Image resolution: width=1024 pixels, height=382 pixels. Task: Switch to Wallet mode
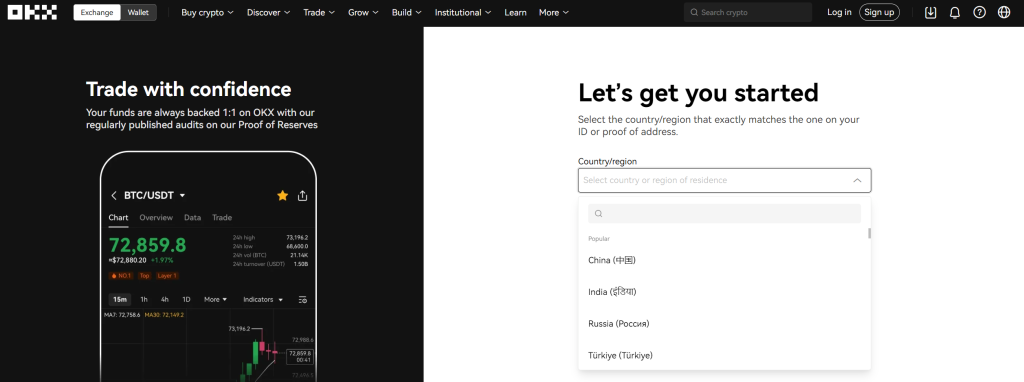pos(138,12)
